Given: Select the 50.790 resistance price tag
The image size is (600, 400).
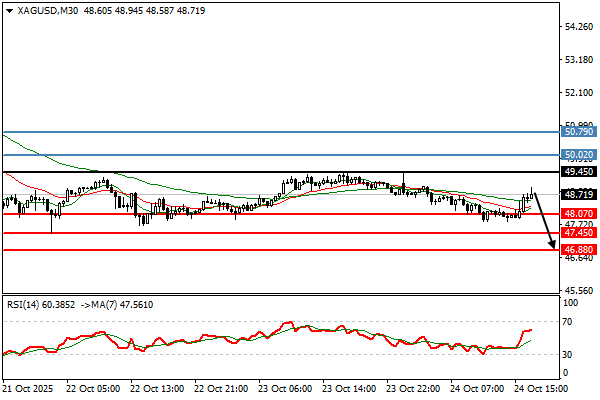Looking at the screenshot, I should (x=580, y=131).
